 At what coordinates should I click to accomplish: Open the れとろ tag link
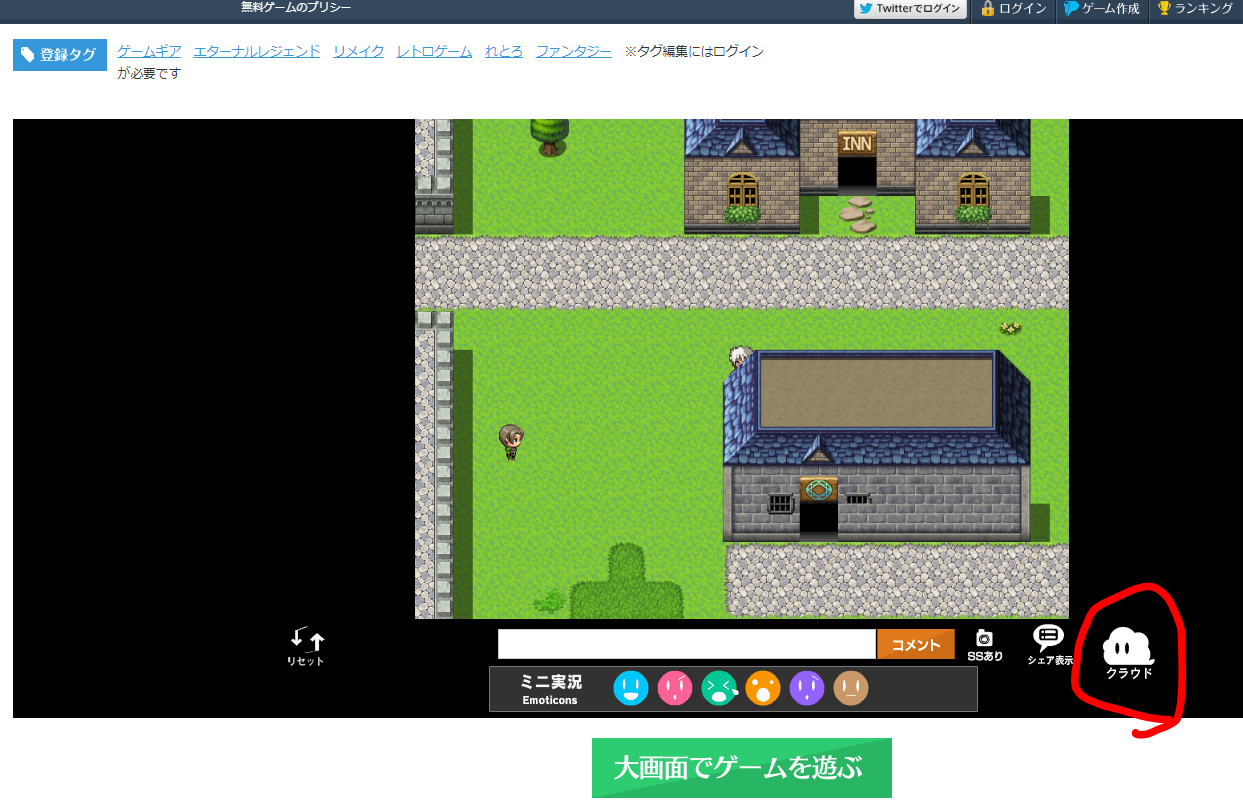(504, 51)
